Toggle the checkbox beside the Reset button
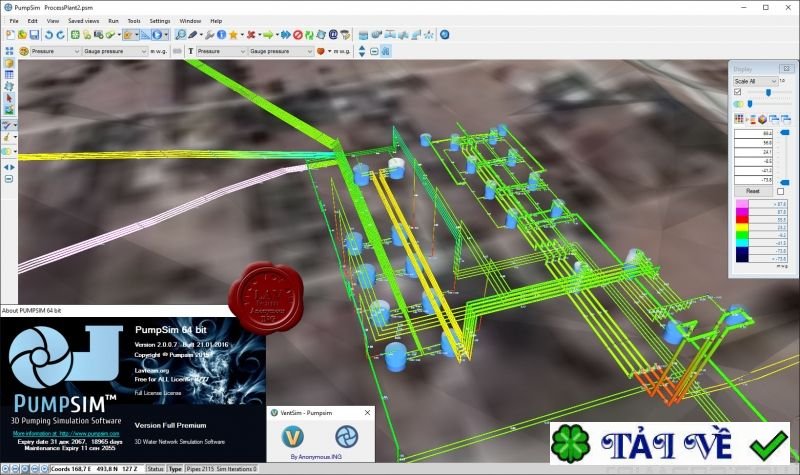 [781, 191]
